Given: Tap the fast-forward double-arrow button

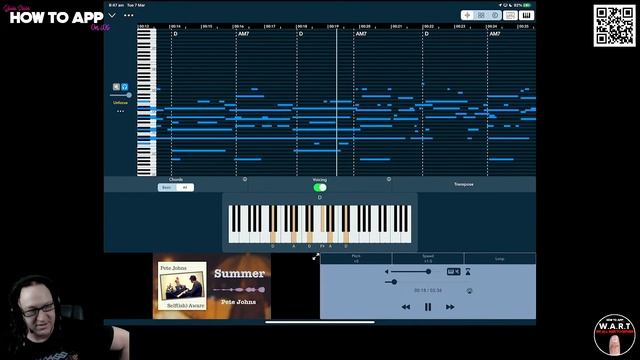Looking at the screenshot, I should tap(450, 307).
